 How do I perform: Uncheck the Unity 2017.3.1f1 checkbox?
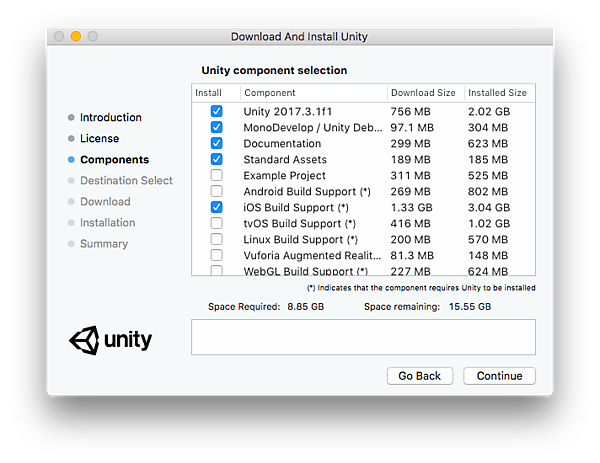(x=216, y=111)
